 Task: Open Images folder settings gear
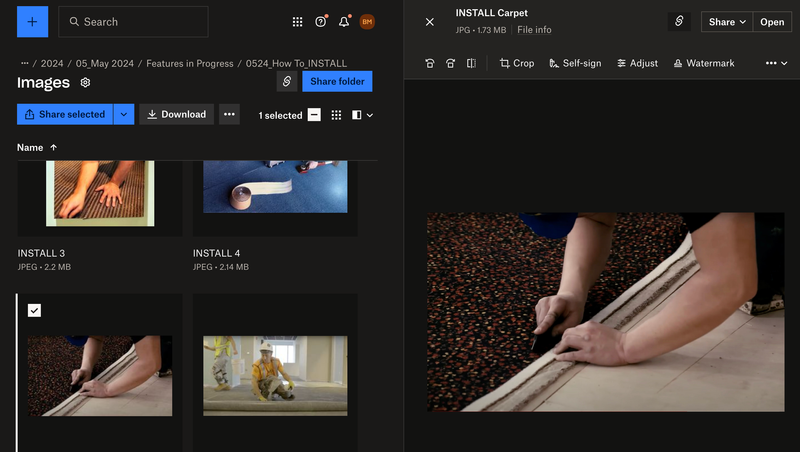pos(85,83)
